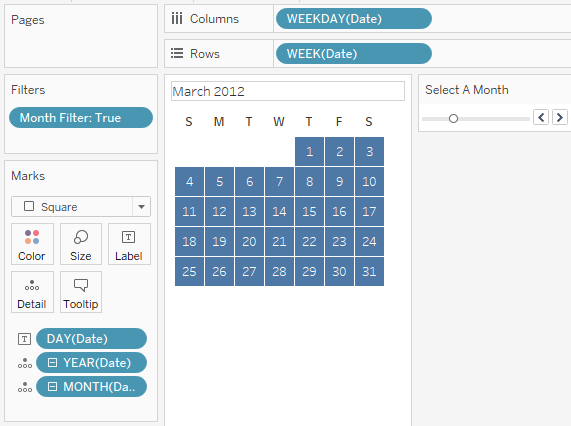
Task: Click the March 2012 title field
Action: coord(288,91)
